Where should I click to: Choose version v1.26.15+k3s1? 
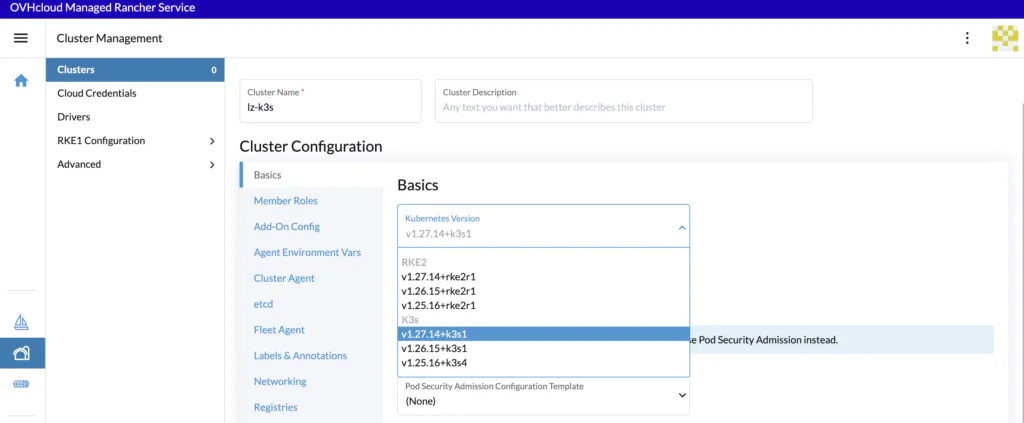point(543,349)
